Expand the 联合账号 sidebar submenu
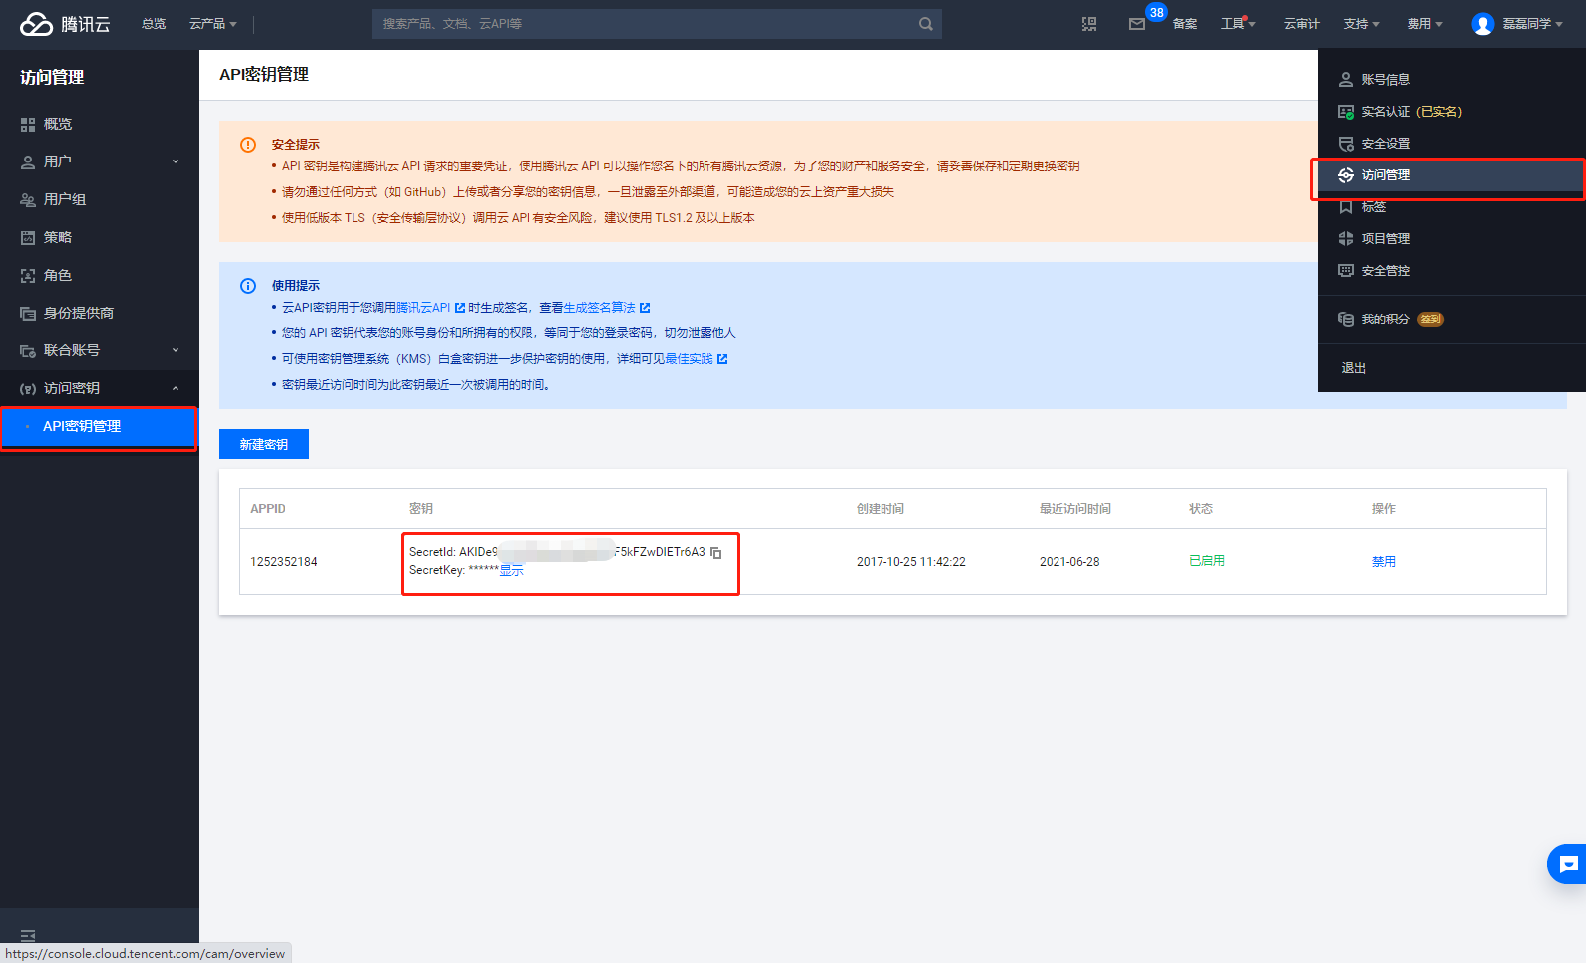1586x963 pixels. [100, 350]
